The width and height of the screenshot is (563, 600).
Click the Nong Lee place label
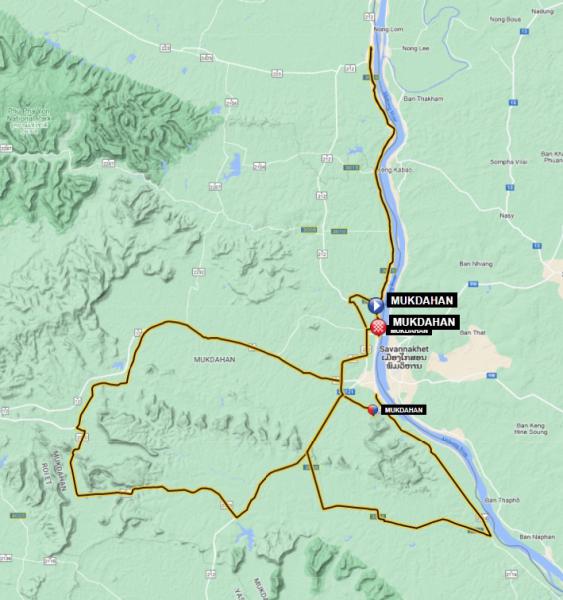point(416,48)
